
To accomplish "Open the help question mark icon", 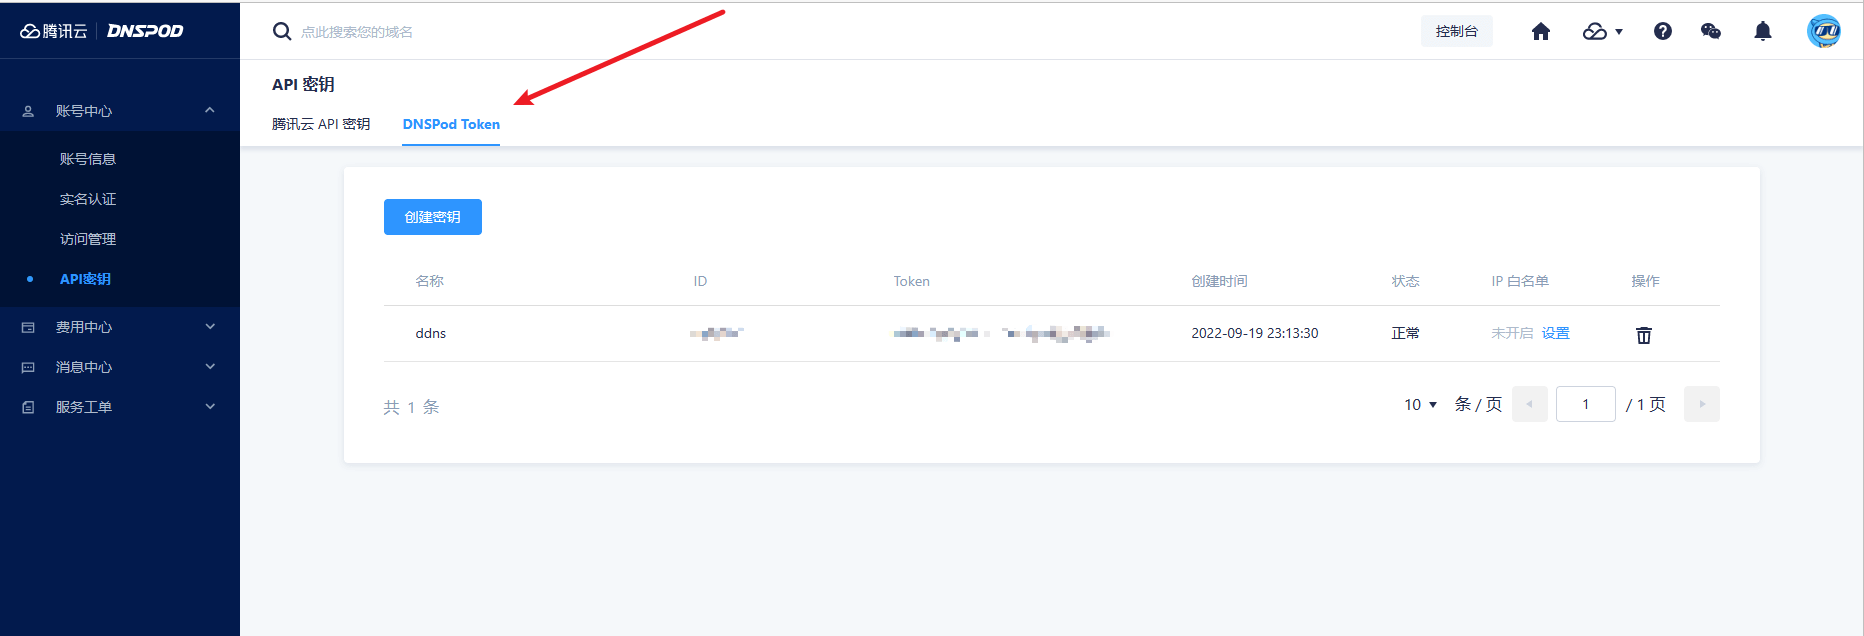I will point(1663,32).
